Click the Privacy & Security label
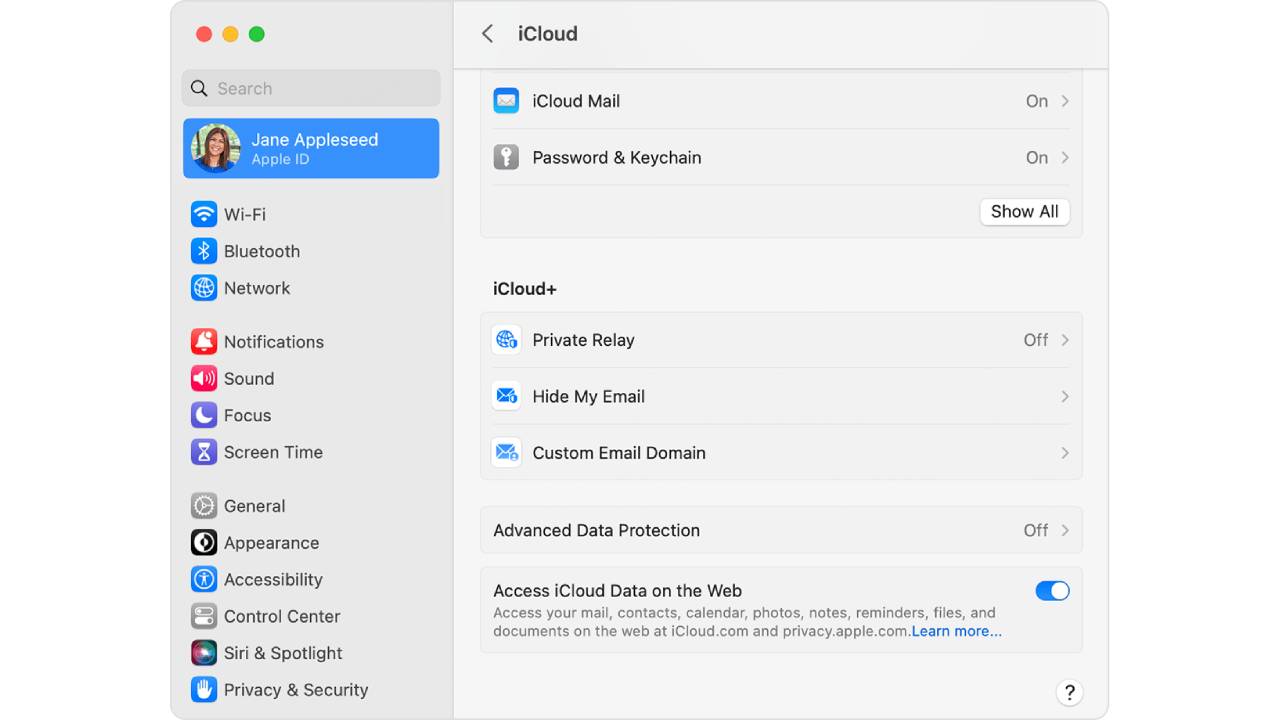 tap(296, 690)
